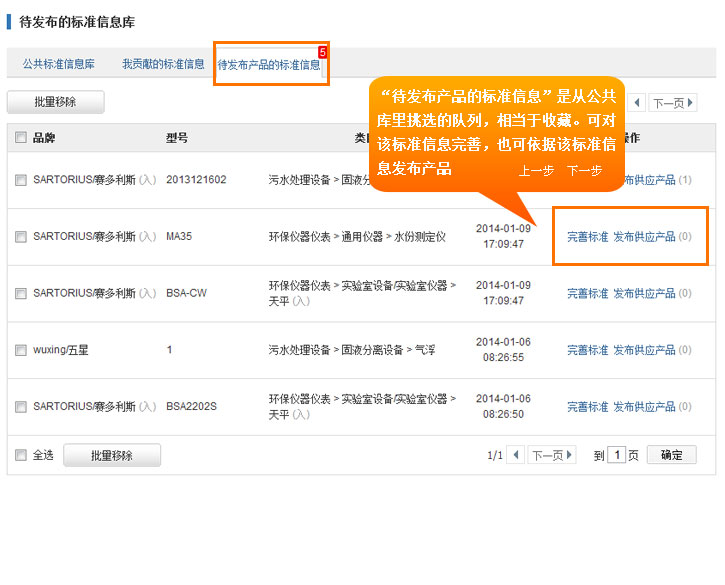Image resolution: width=725 pixels, height=585 pixels.
Task: Click the previous page arrow in bottom pagination
Action: pyautogui.click(x=516, y=455)
